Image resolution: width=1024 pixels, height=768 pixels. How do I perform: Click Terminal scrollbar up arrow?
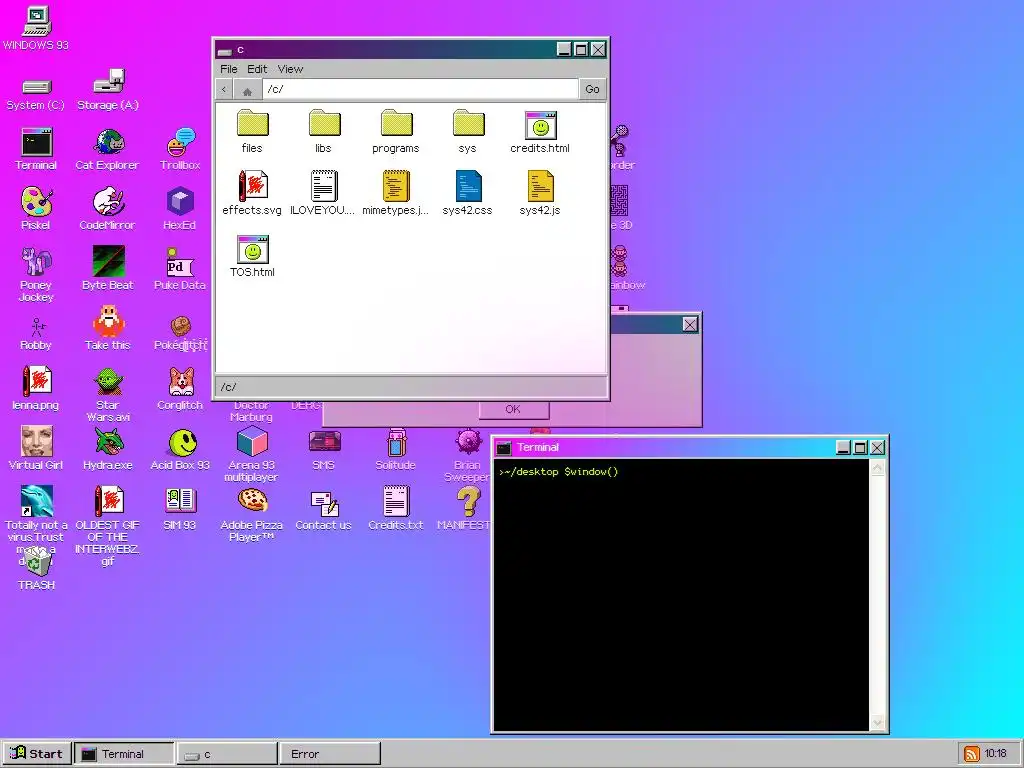click(x=878, y=468)
